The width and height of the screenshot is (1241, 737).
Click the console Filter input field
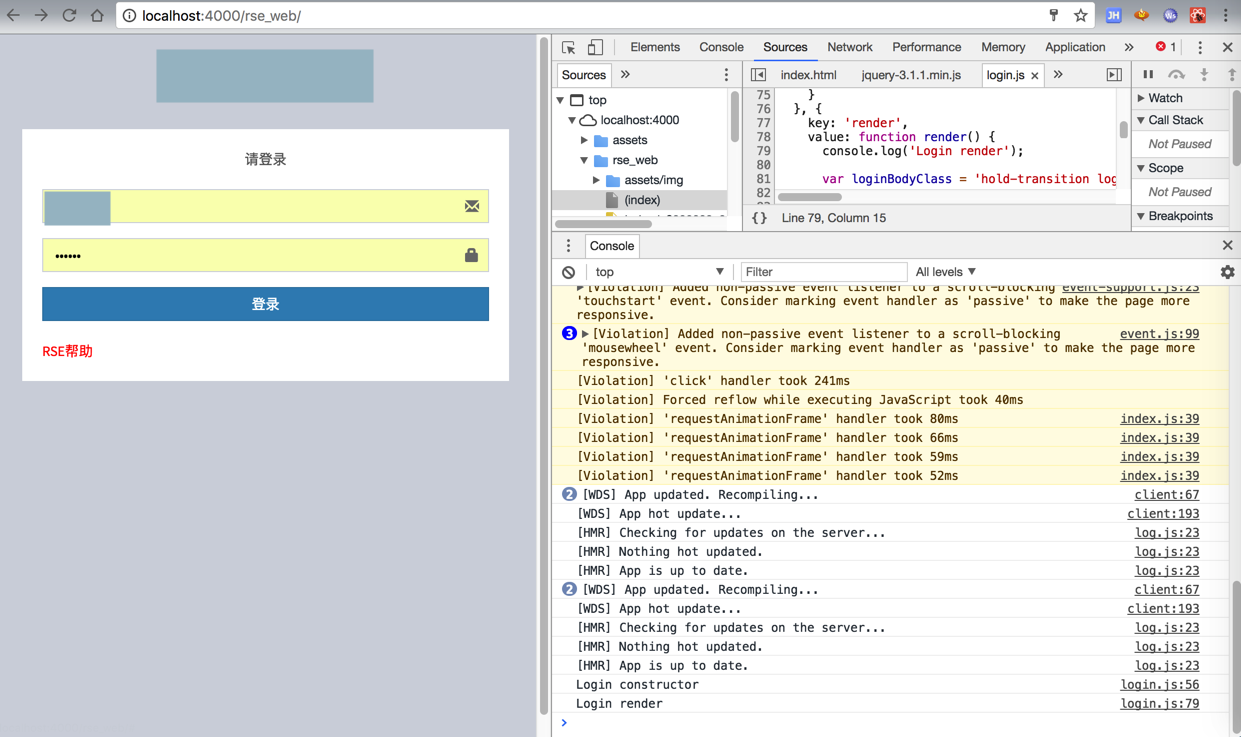[823, 272]
